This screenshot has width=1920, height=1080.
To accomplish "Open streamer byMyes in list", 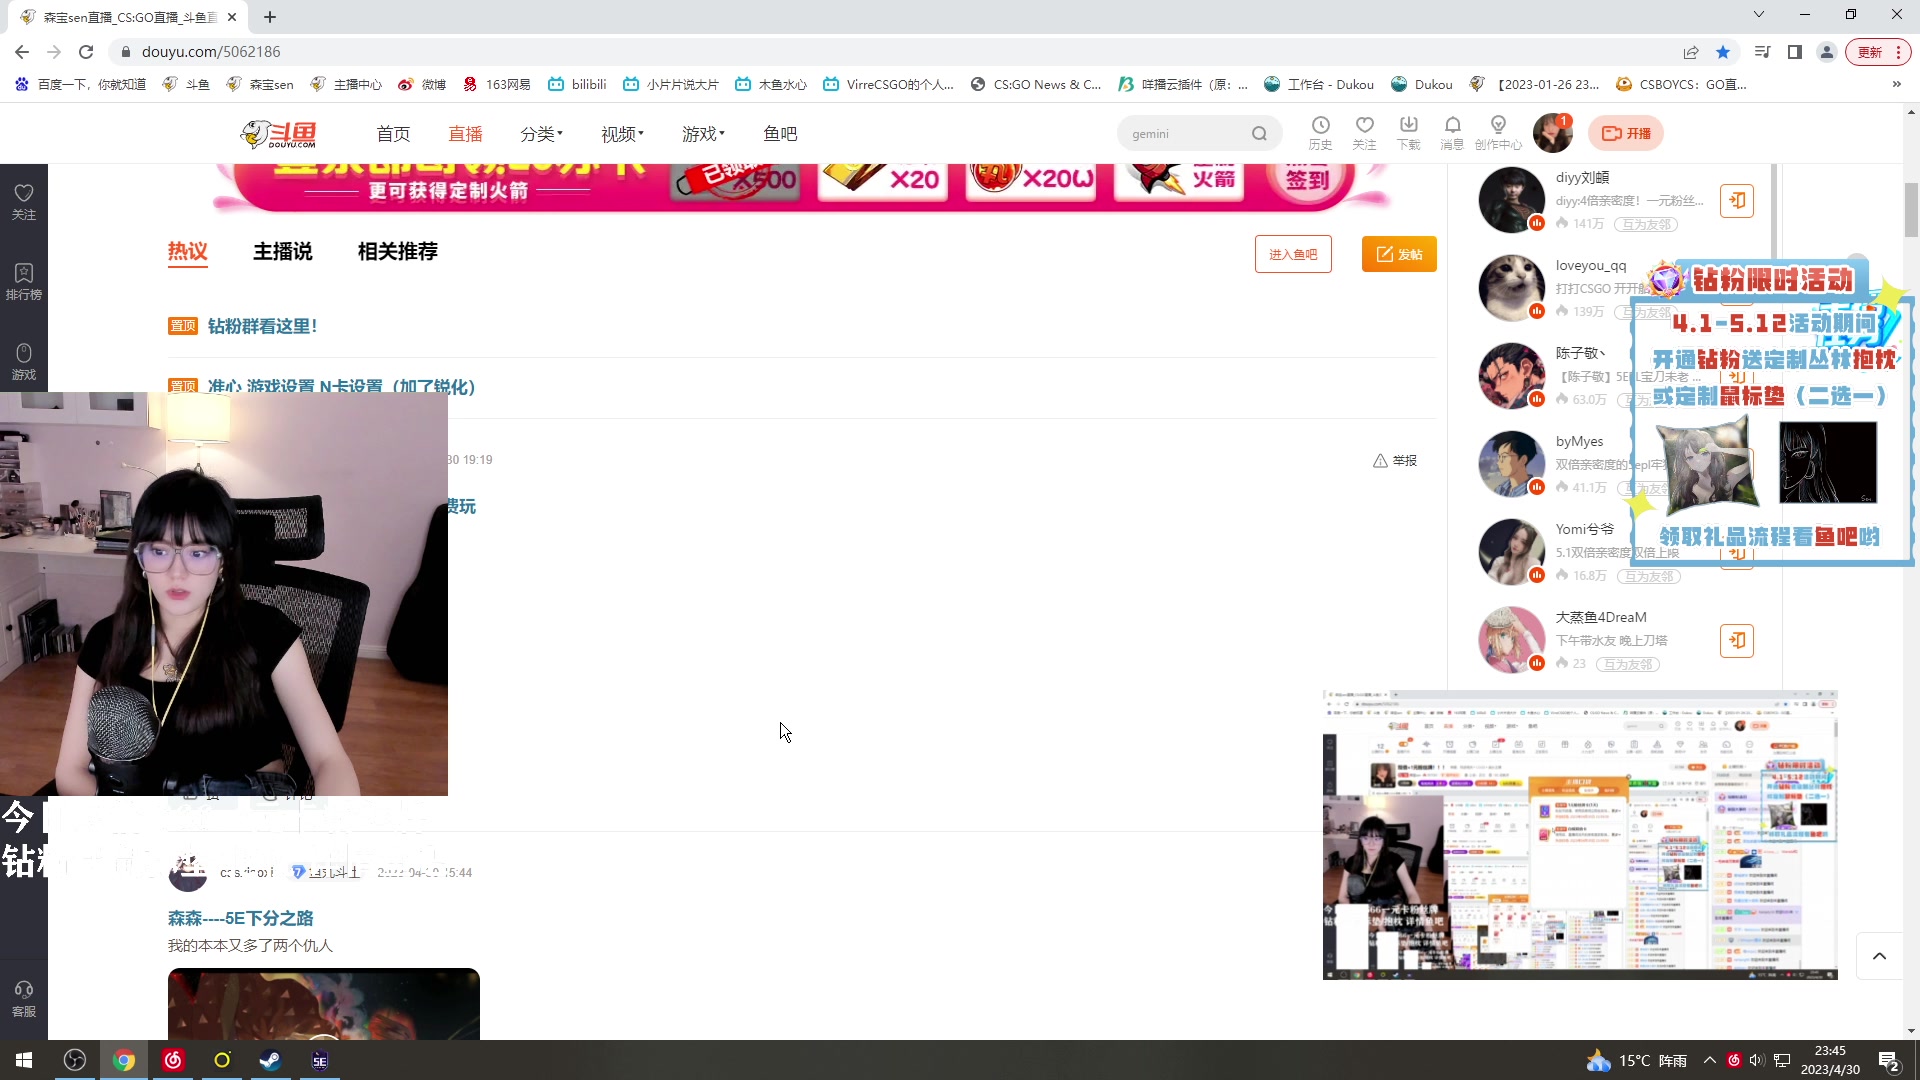I will 1579,441.
